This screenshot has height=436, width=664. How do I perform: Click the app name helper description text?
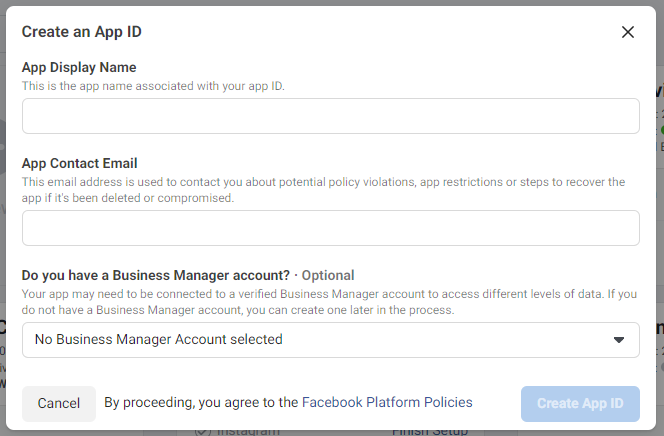[x=153, y=87]
